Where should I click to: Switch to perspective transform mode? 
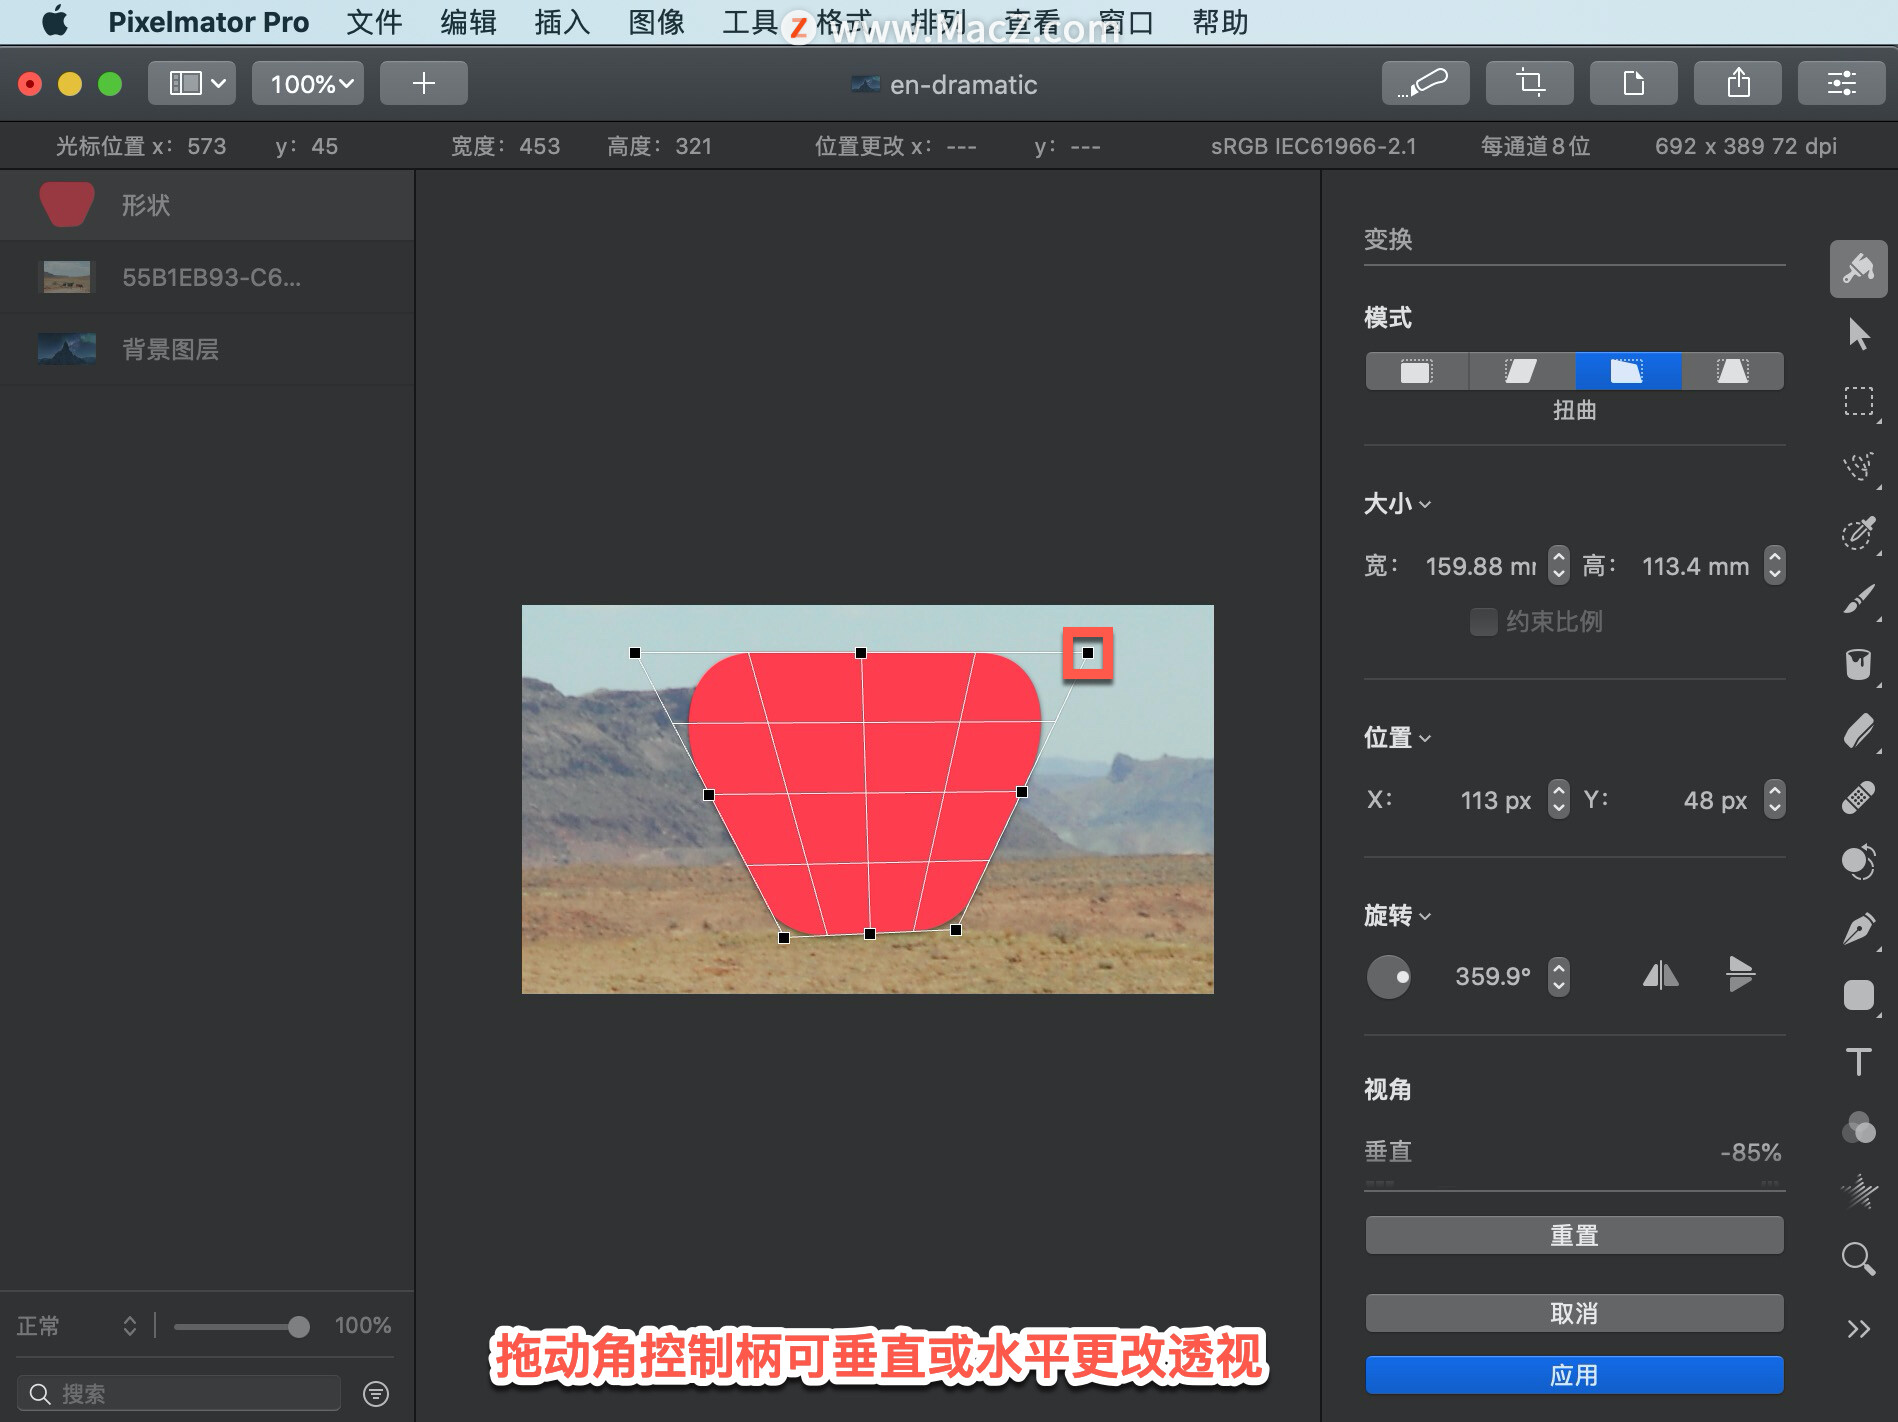[x=1732, y=371]
